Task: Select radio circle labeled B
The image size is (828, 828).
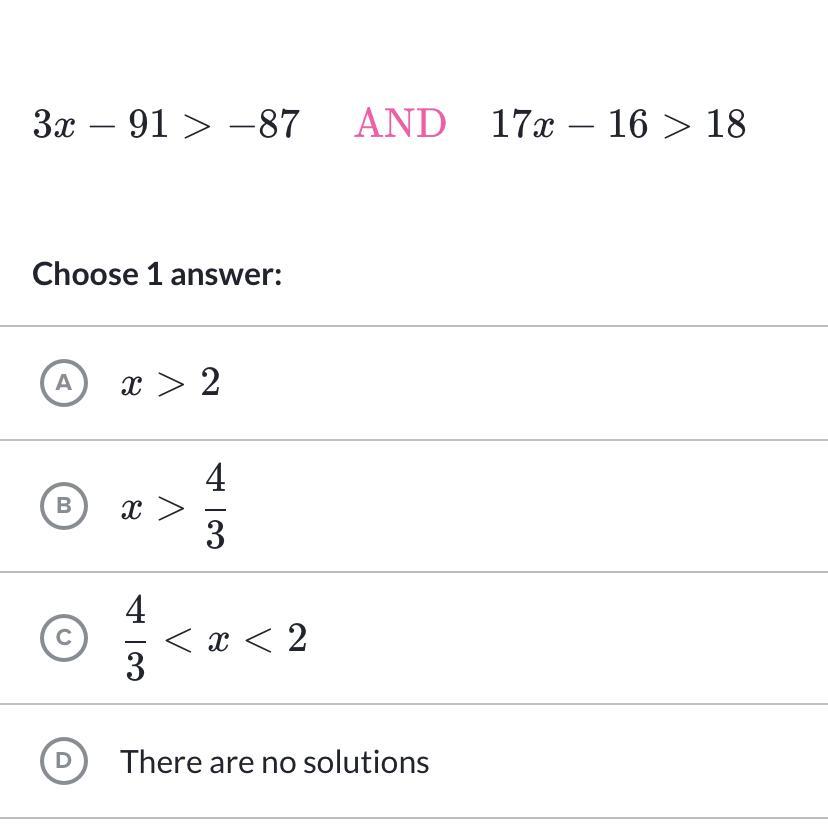Action: (x=64, y=506)
